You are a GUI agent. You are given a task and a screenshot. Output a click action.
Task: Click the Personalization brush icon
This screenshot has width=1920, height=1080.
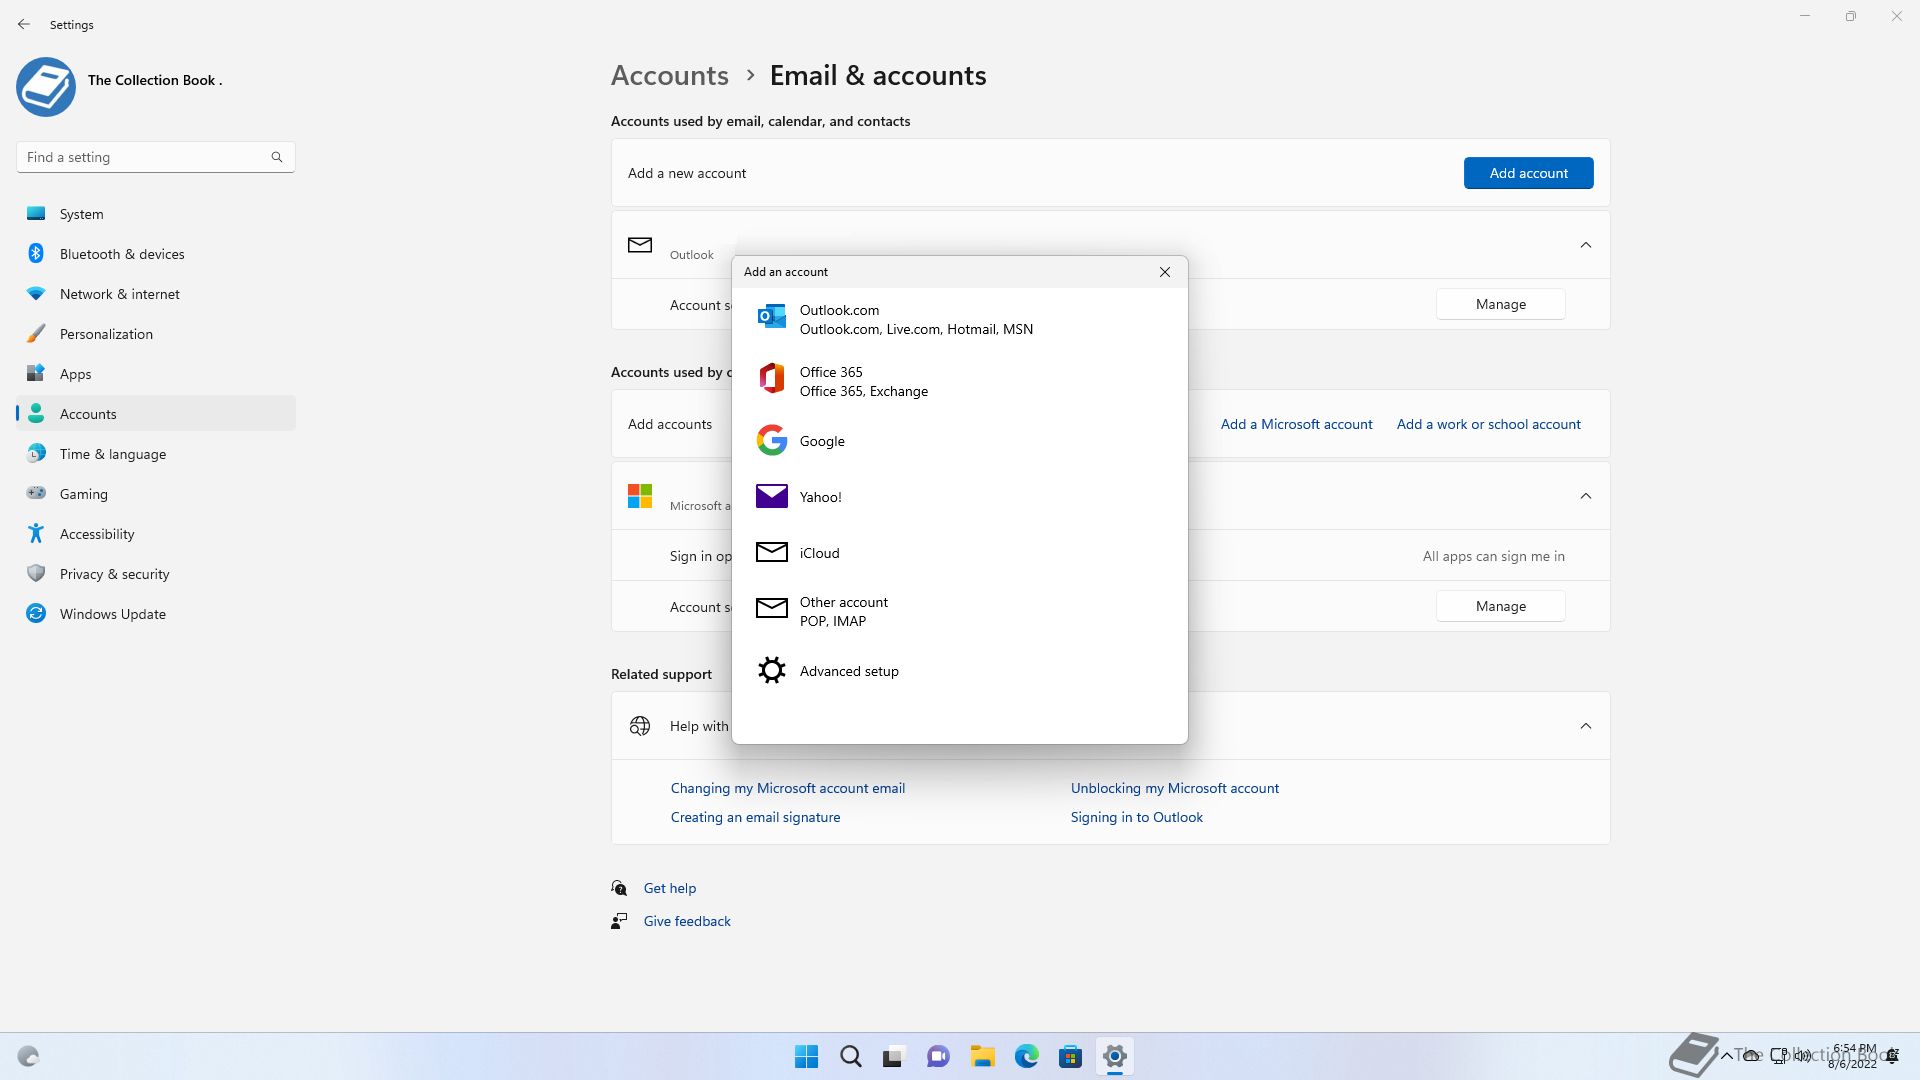pyautogui.click(x=36, y=333)
